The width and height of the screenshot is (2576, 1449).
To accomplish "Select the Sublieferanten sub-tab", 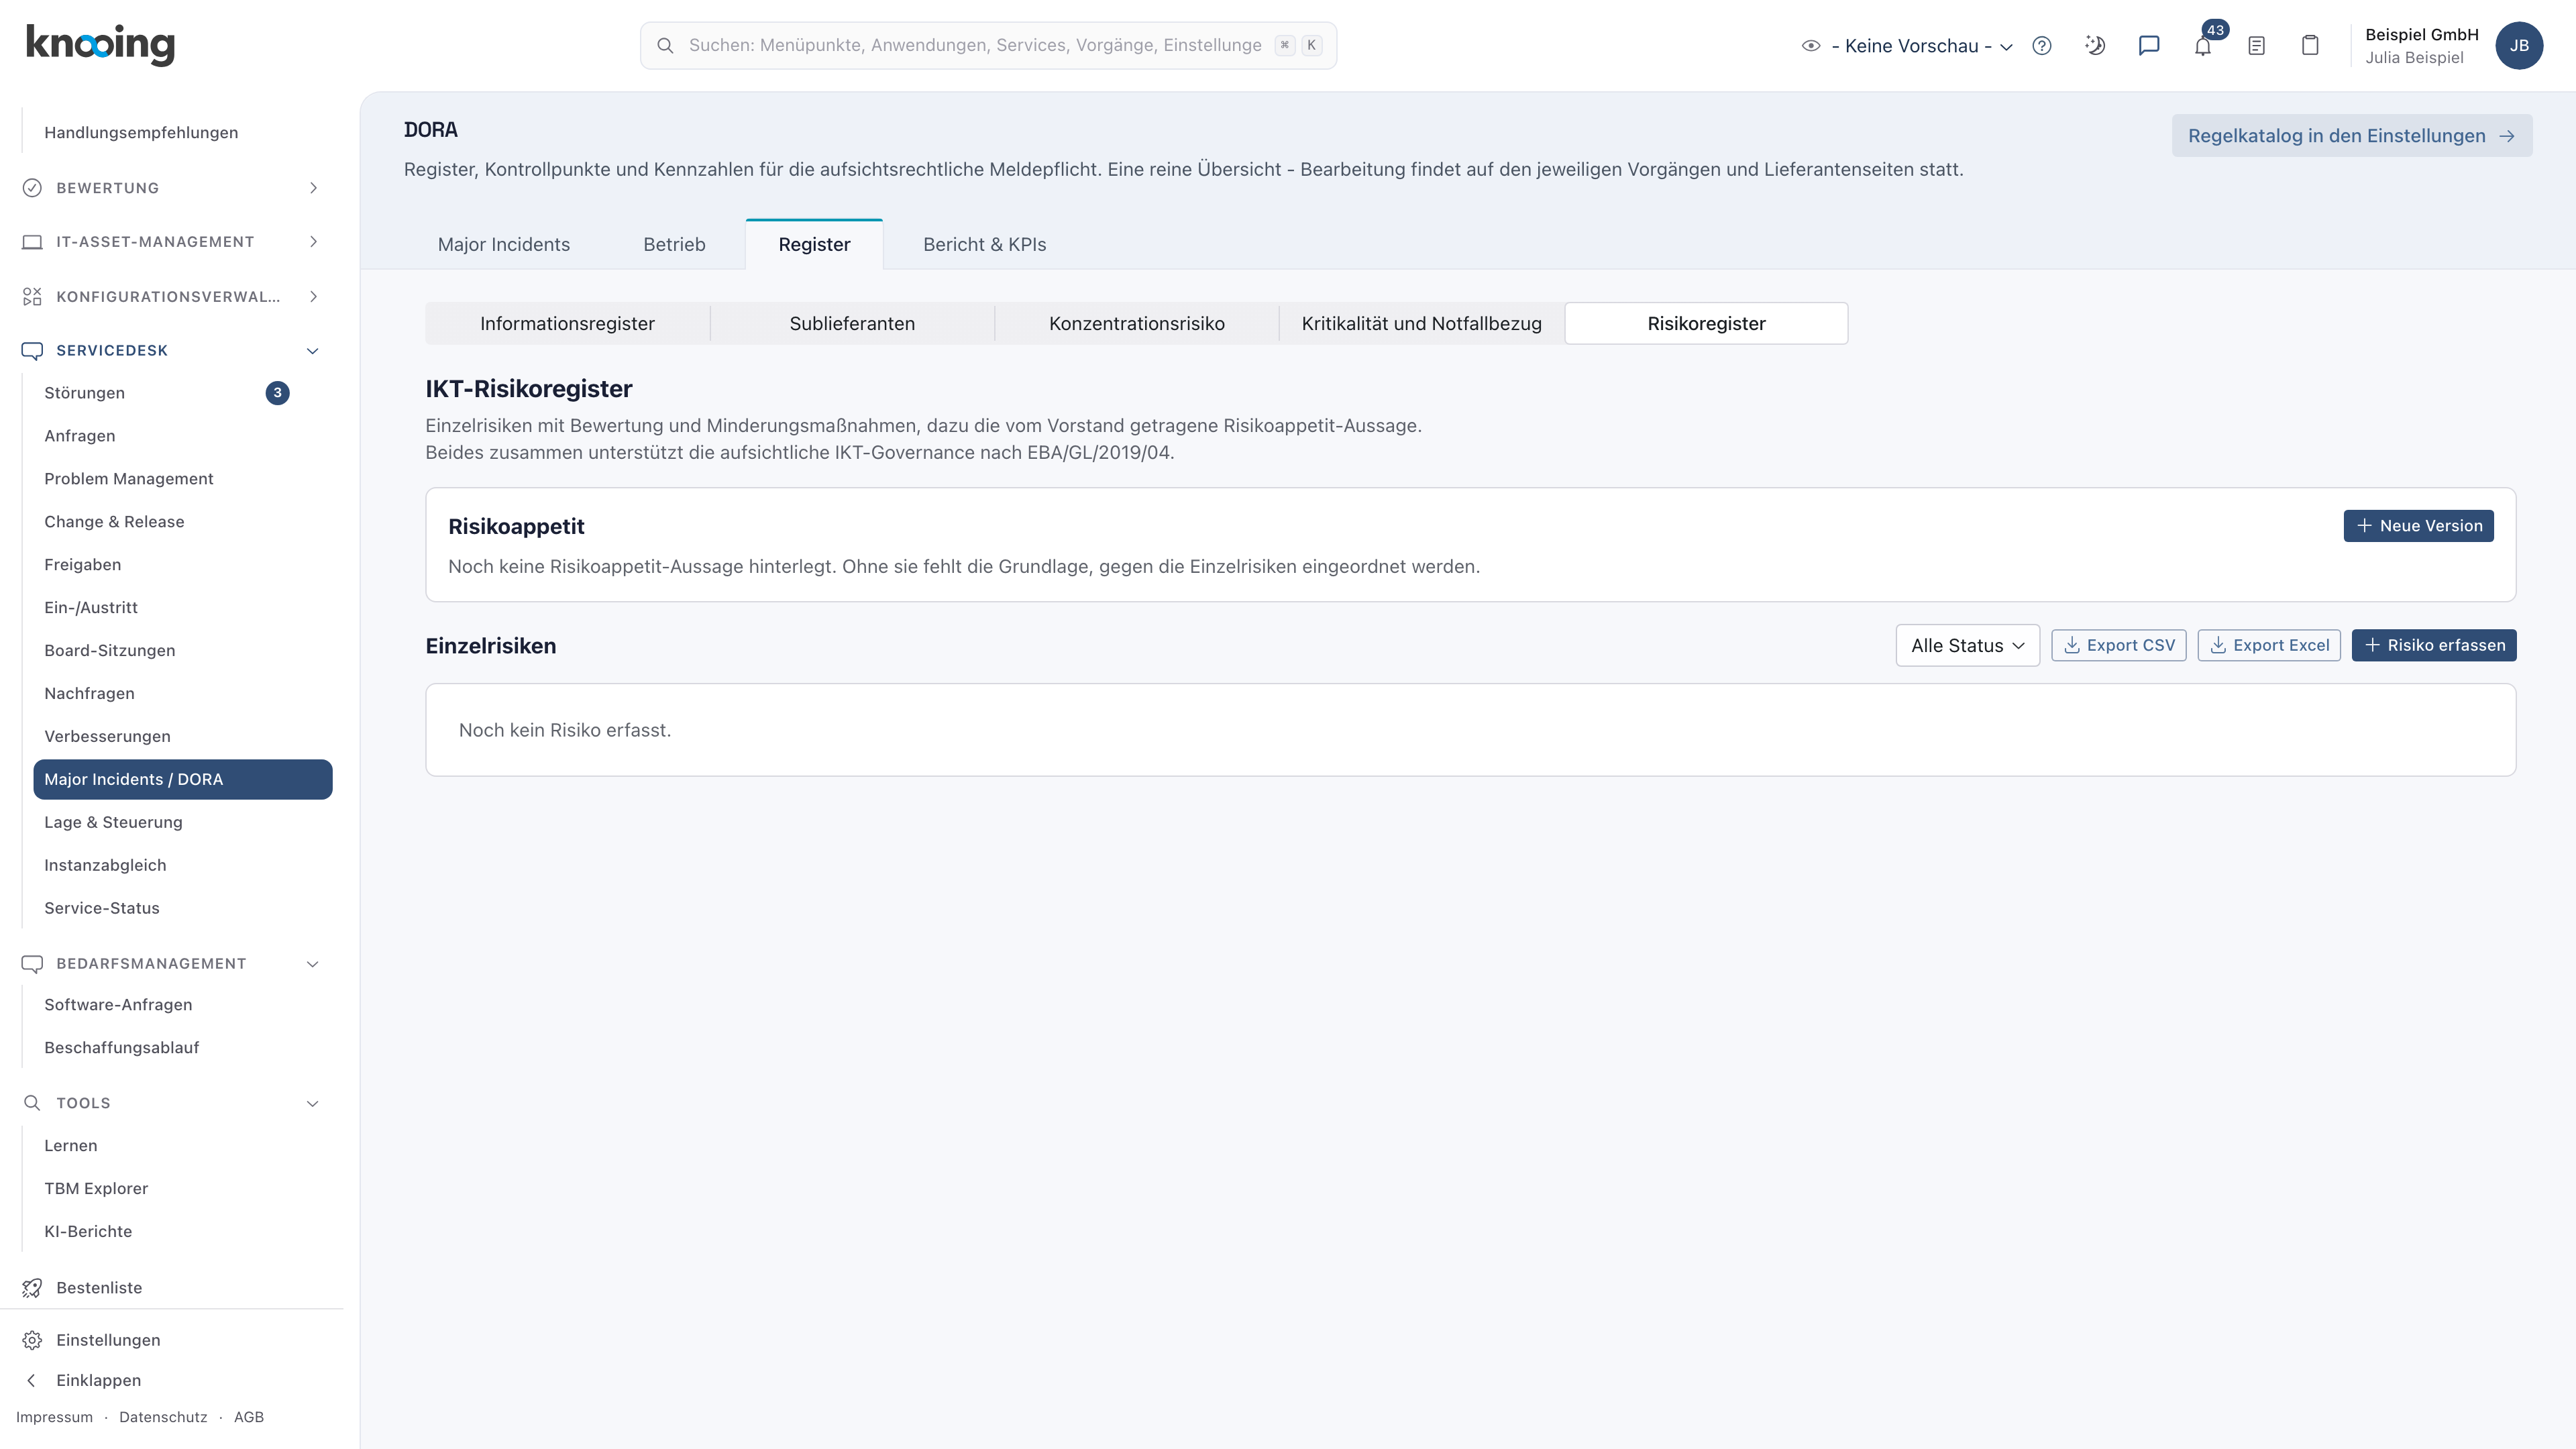I will click(x=852, y=324).
